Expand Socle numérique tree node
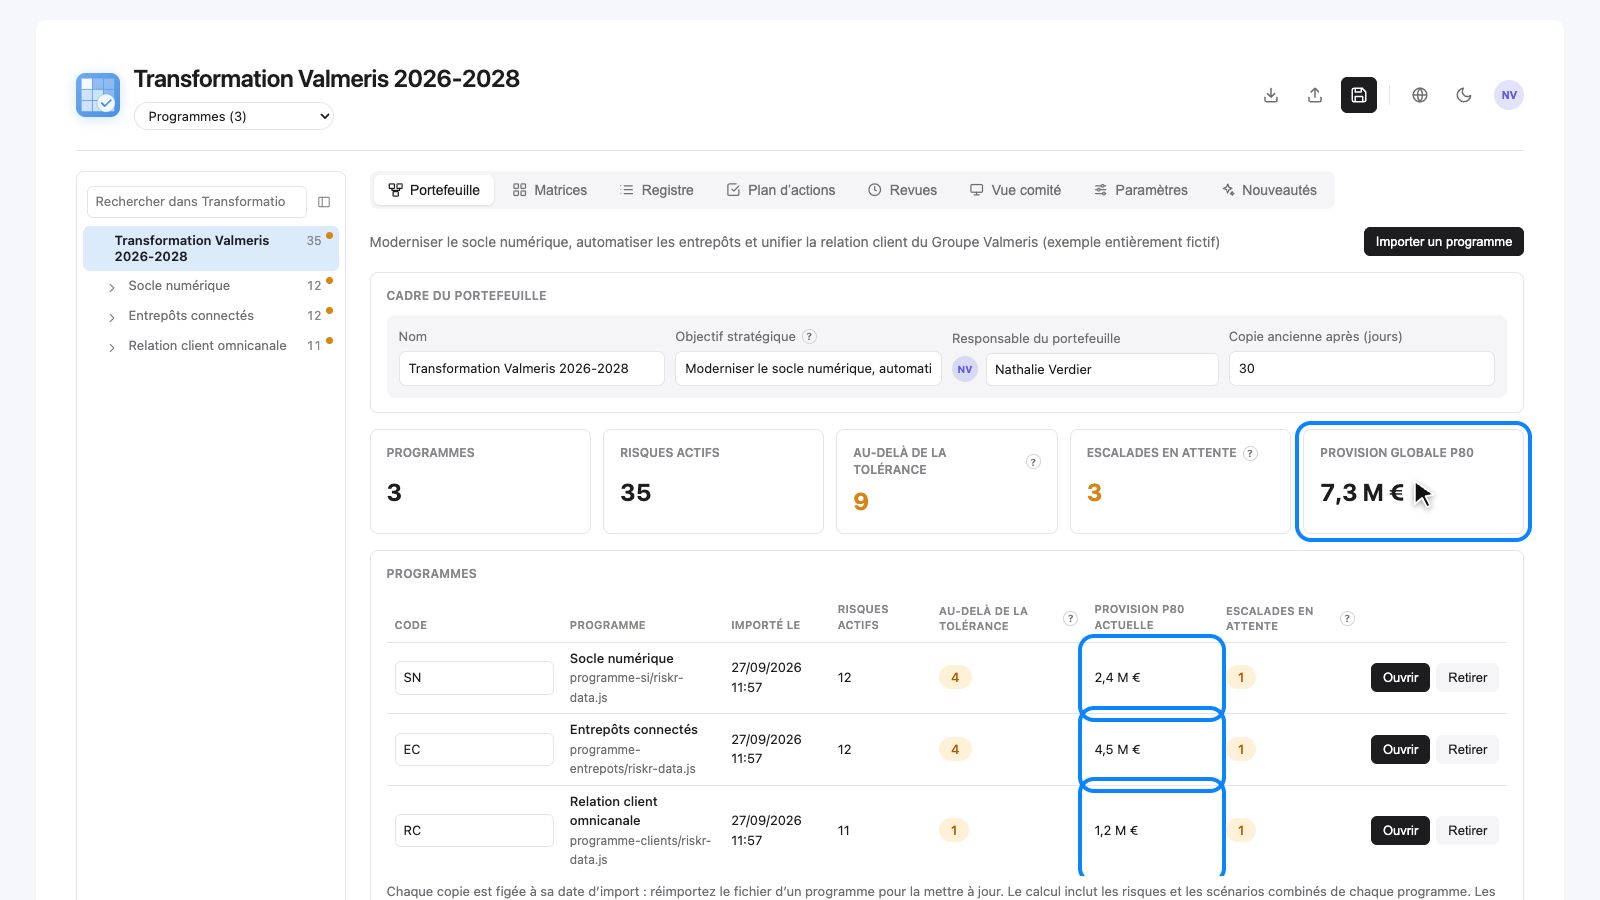 [111, 287]
